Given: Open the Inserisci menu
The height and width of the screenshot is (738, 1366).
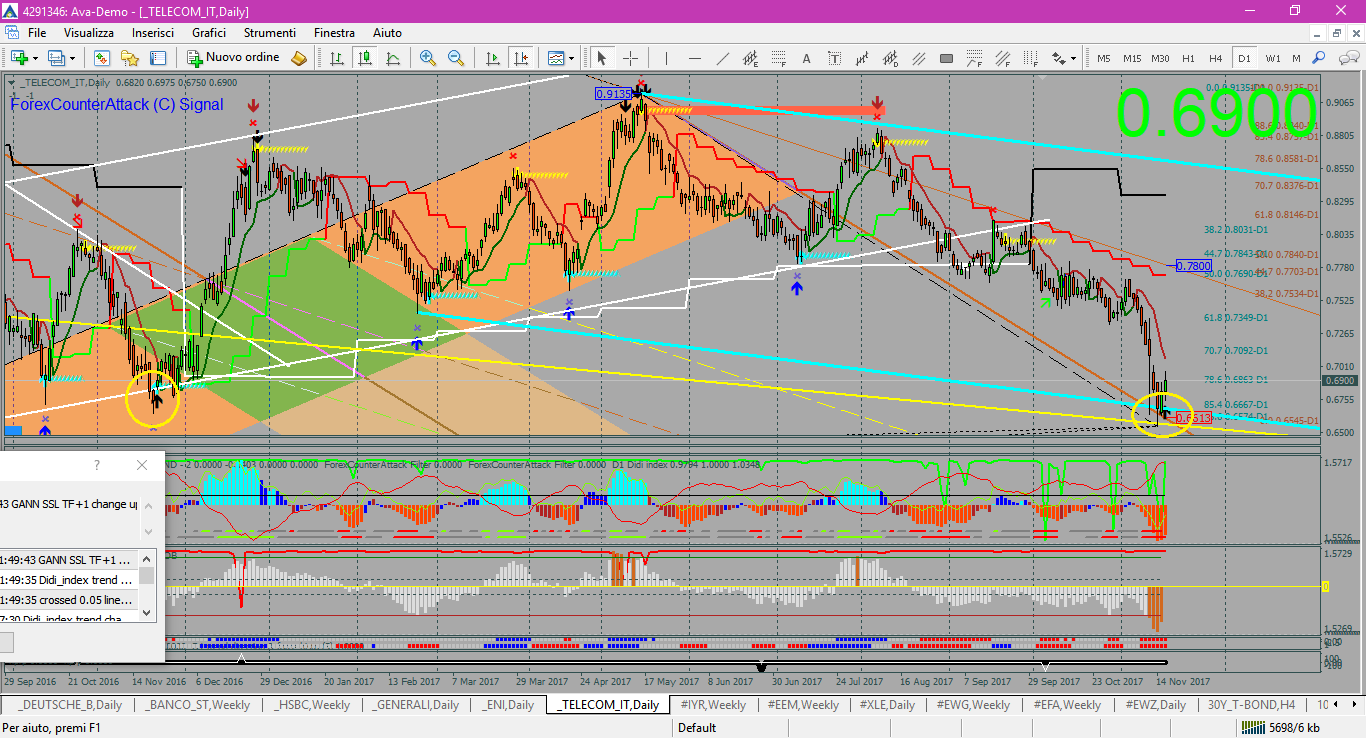Looking at the screenshot, I should click(153, 33).
